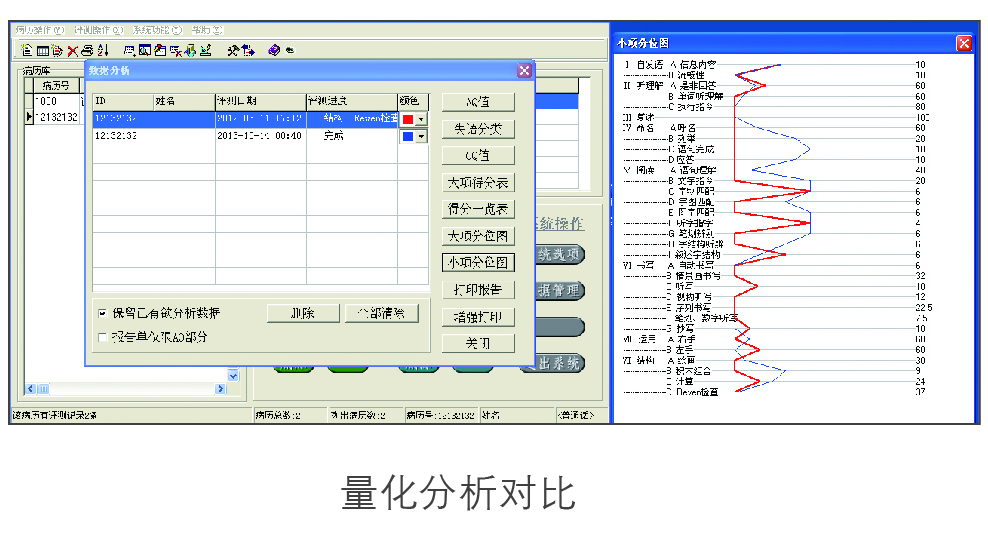Click the A-Z sort toolbar icon
This screenshot has height=539, width=988.
coord(103,50)
